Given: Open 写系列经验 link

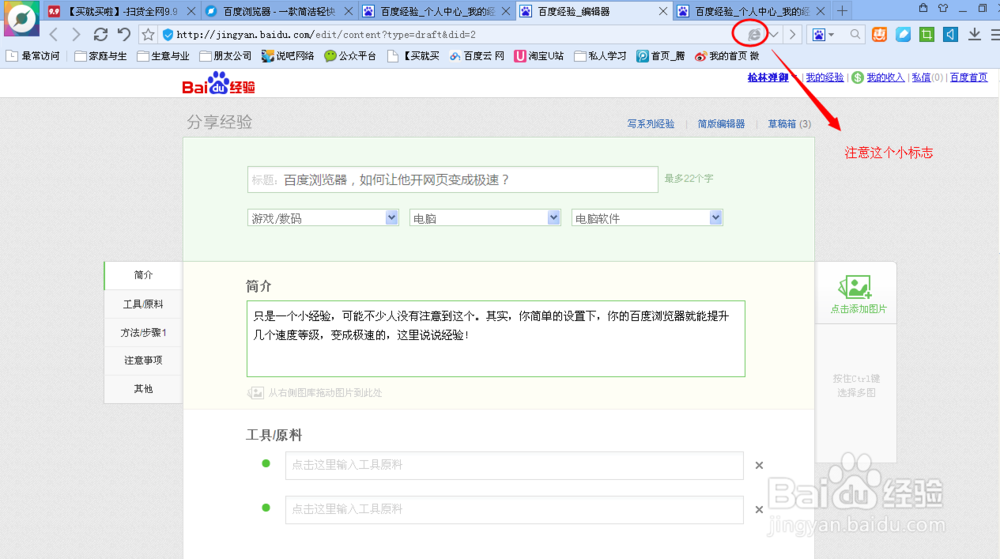Looking at the screenshot, I should 651,124.
